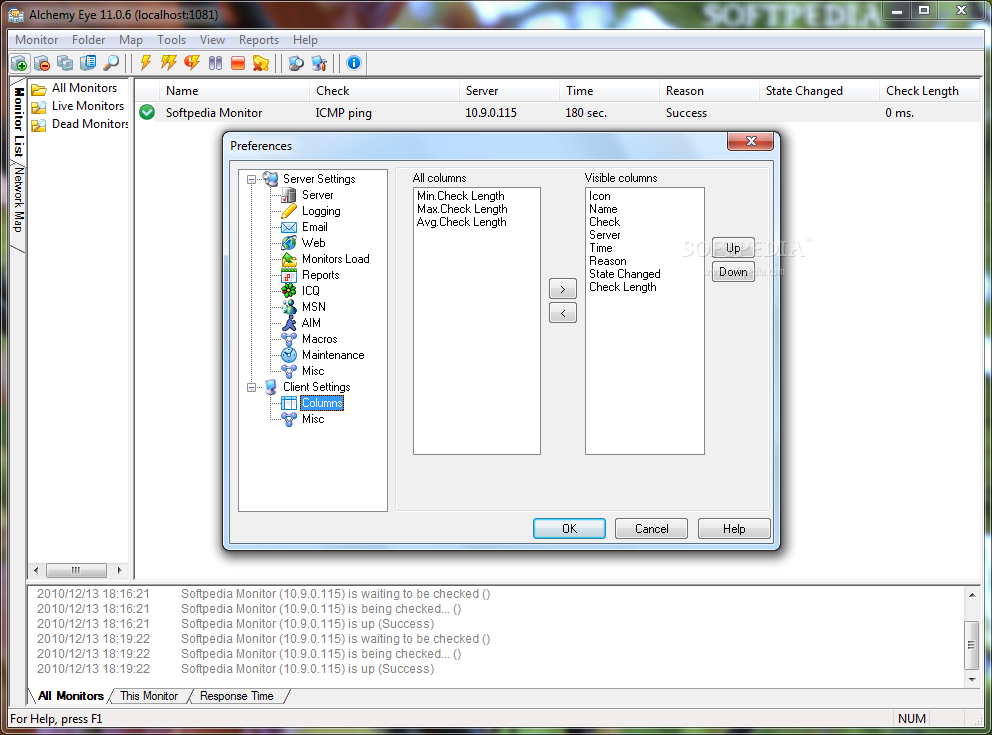Move the selected column Up
Image resolution: width=992 pixels, height=735 pixels.
point(733,248)
